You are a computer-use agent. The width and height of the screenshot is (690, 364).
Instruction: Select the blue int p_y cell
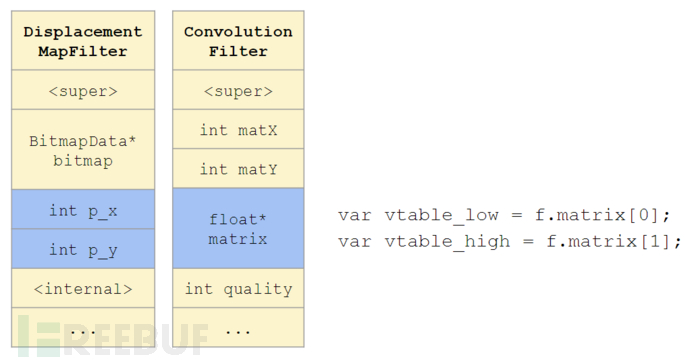pyautogui.click(x=83, y=249)
